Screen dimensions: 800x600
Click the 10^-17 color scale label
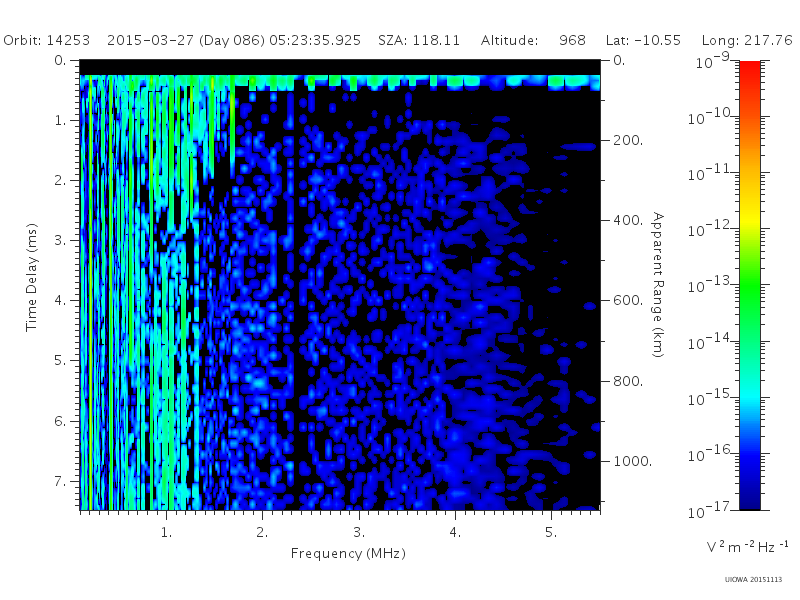(x=710, y=509)
